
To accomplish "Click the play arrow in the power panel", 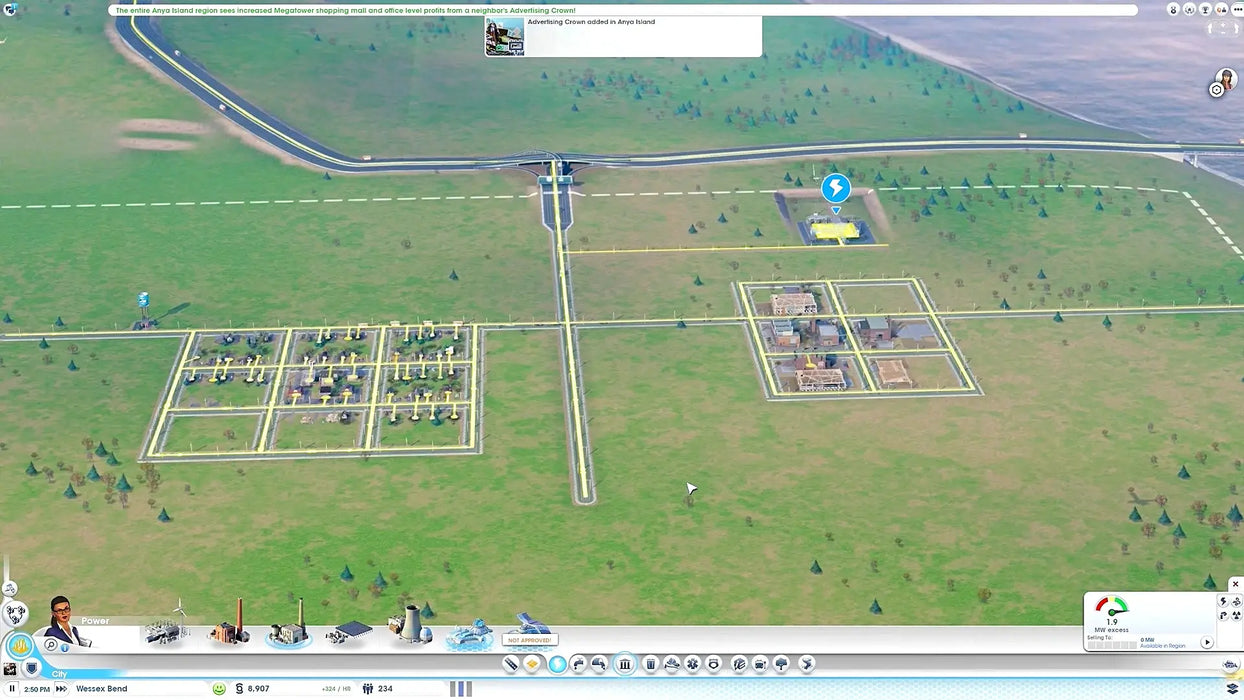I will pos(1206,642).
